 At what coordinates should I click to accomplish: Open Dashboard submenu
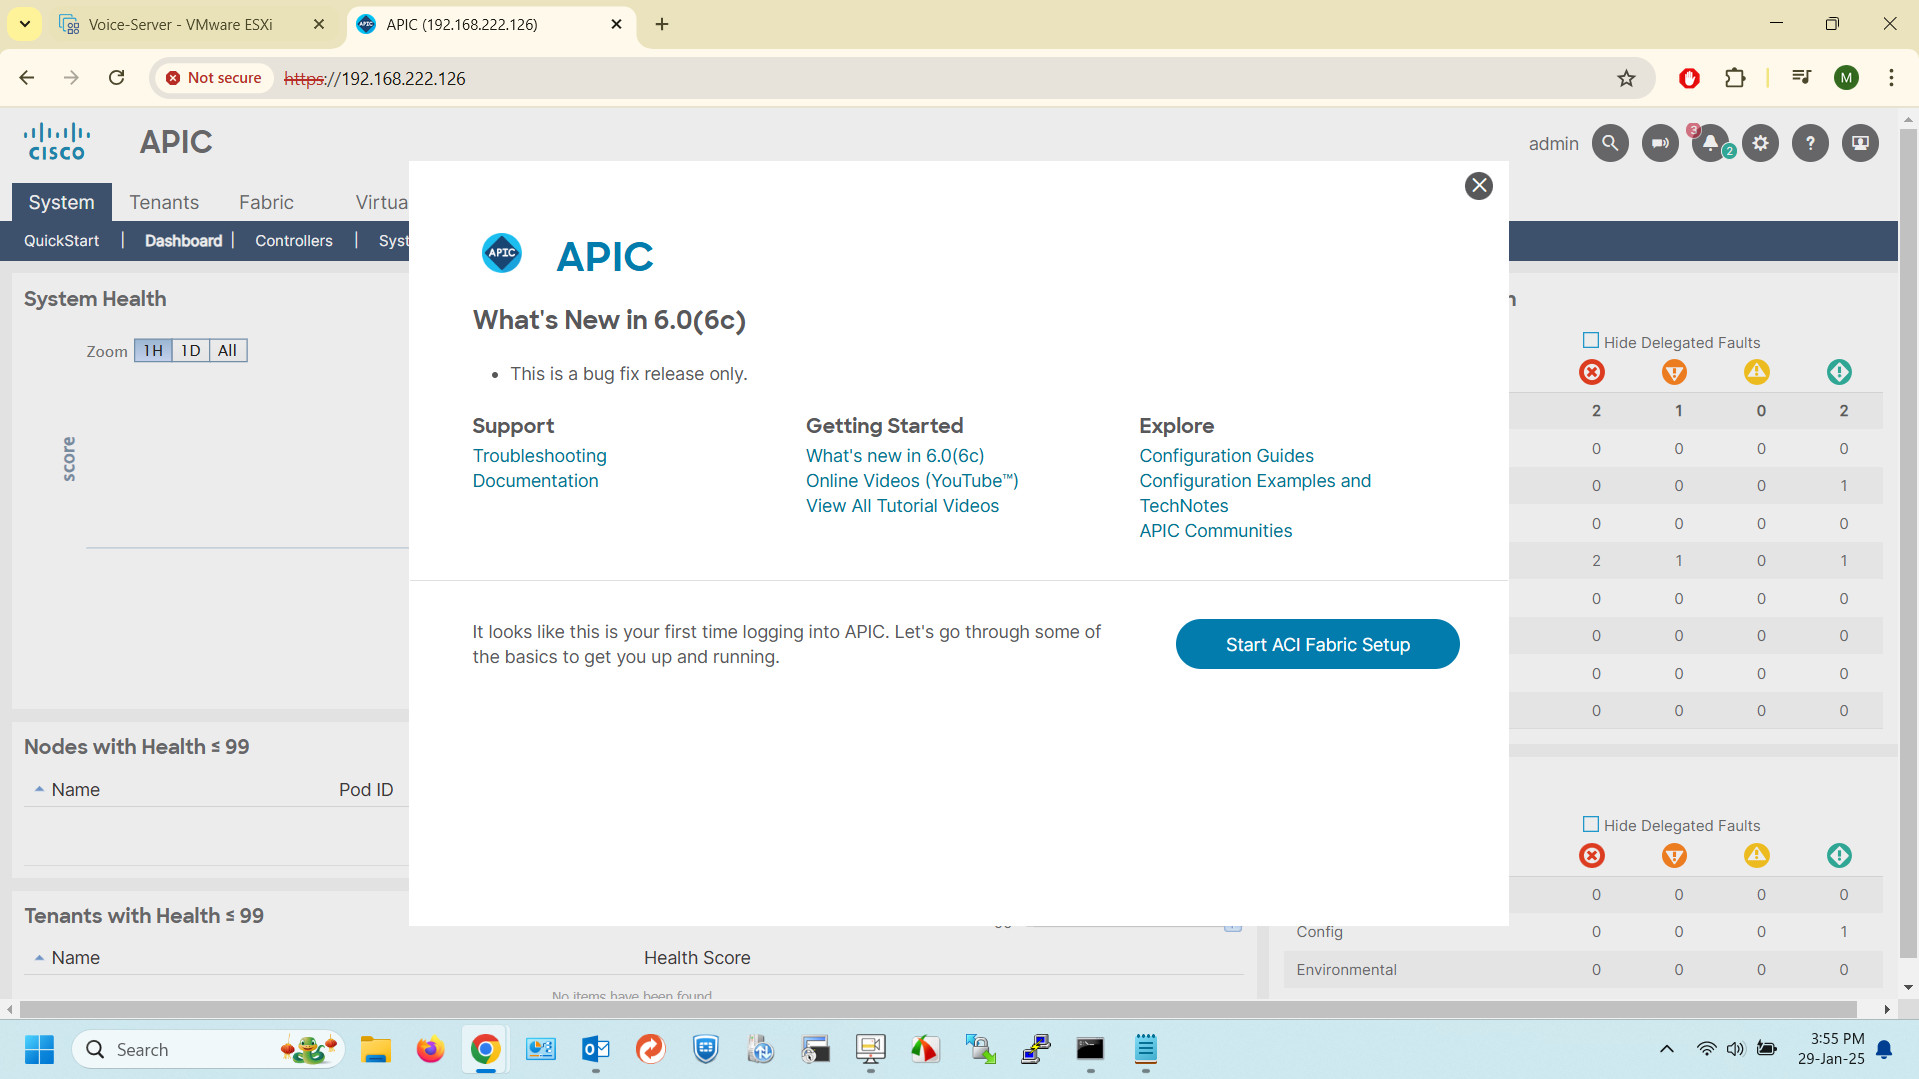pyautogui.click(x=183, y=241)
